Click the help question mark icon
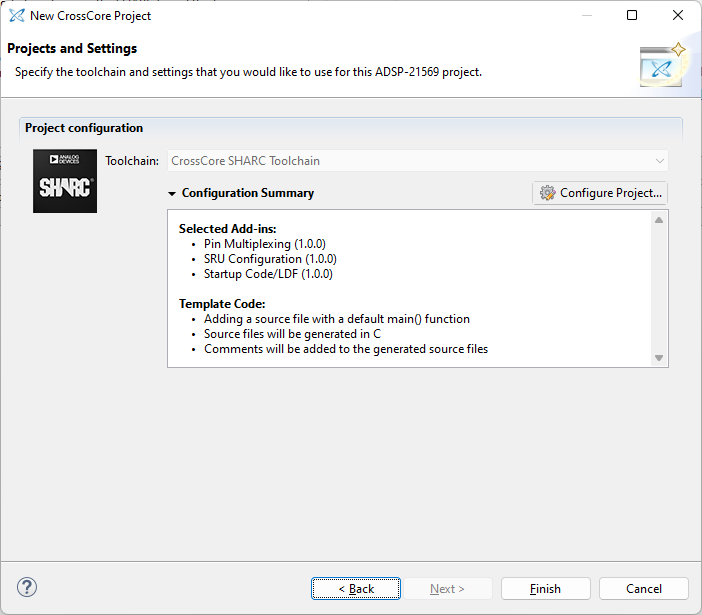 pyautogui.click(x=27, y=588)
